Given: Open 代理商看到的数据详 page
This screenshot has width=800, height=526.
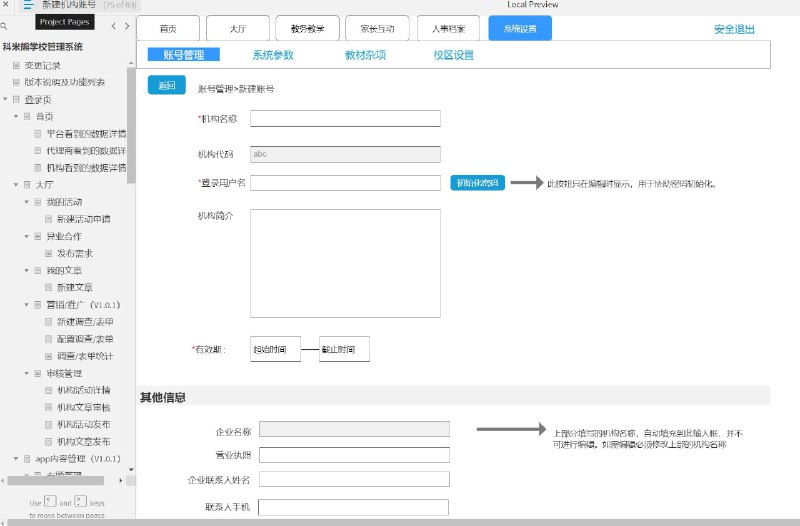Looking at the screenshot, I should click(x=86, y=151).
